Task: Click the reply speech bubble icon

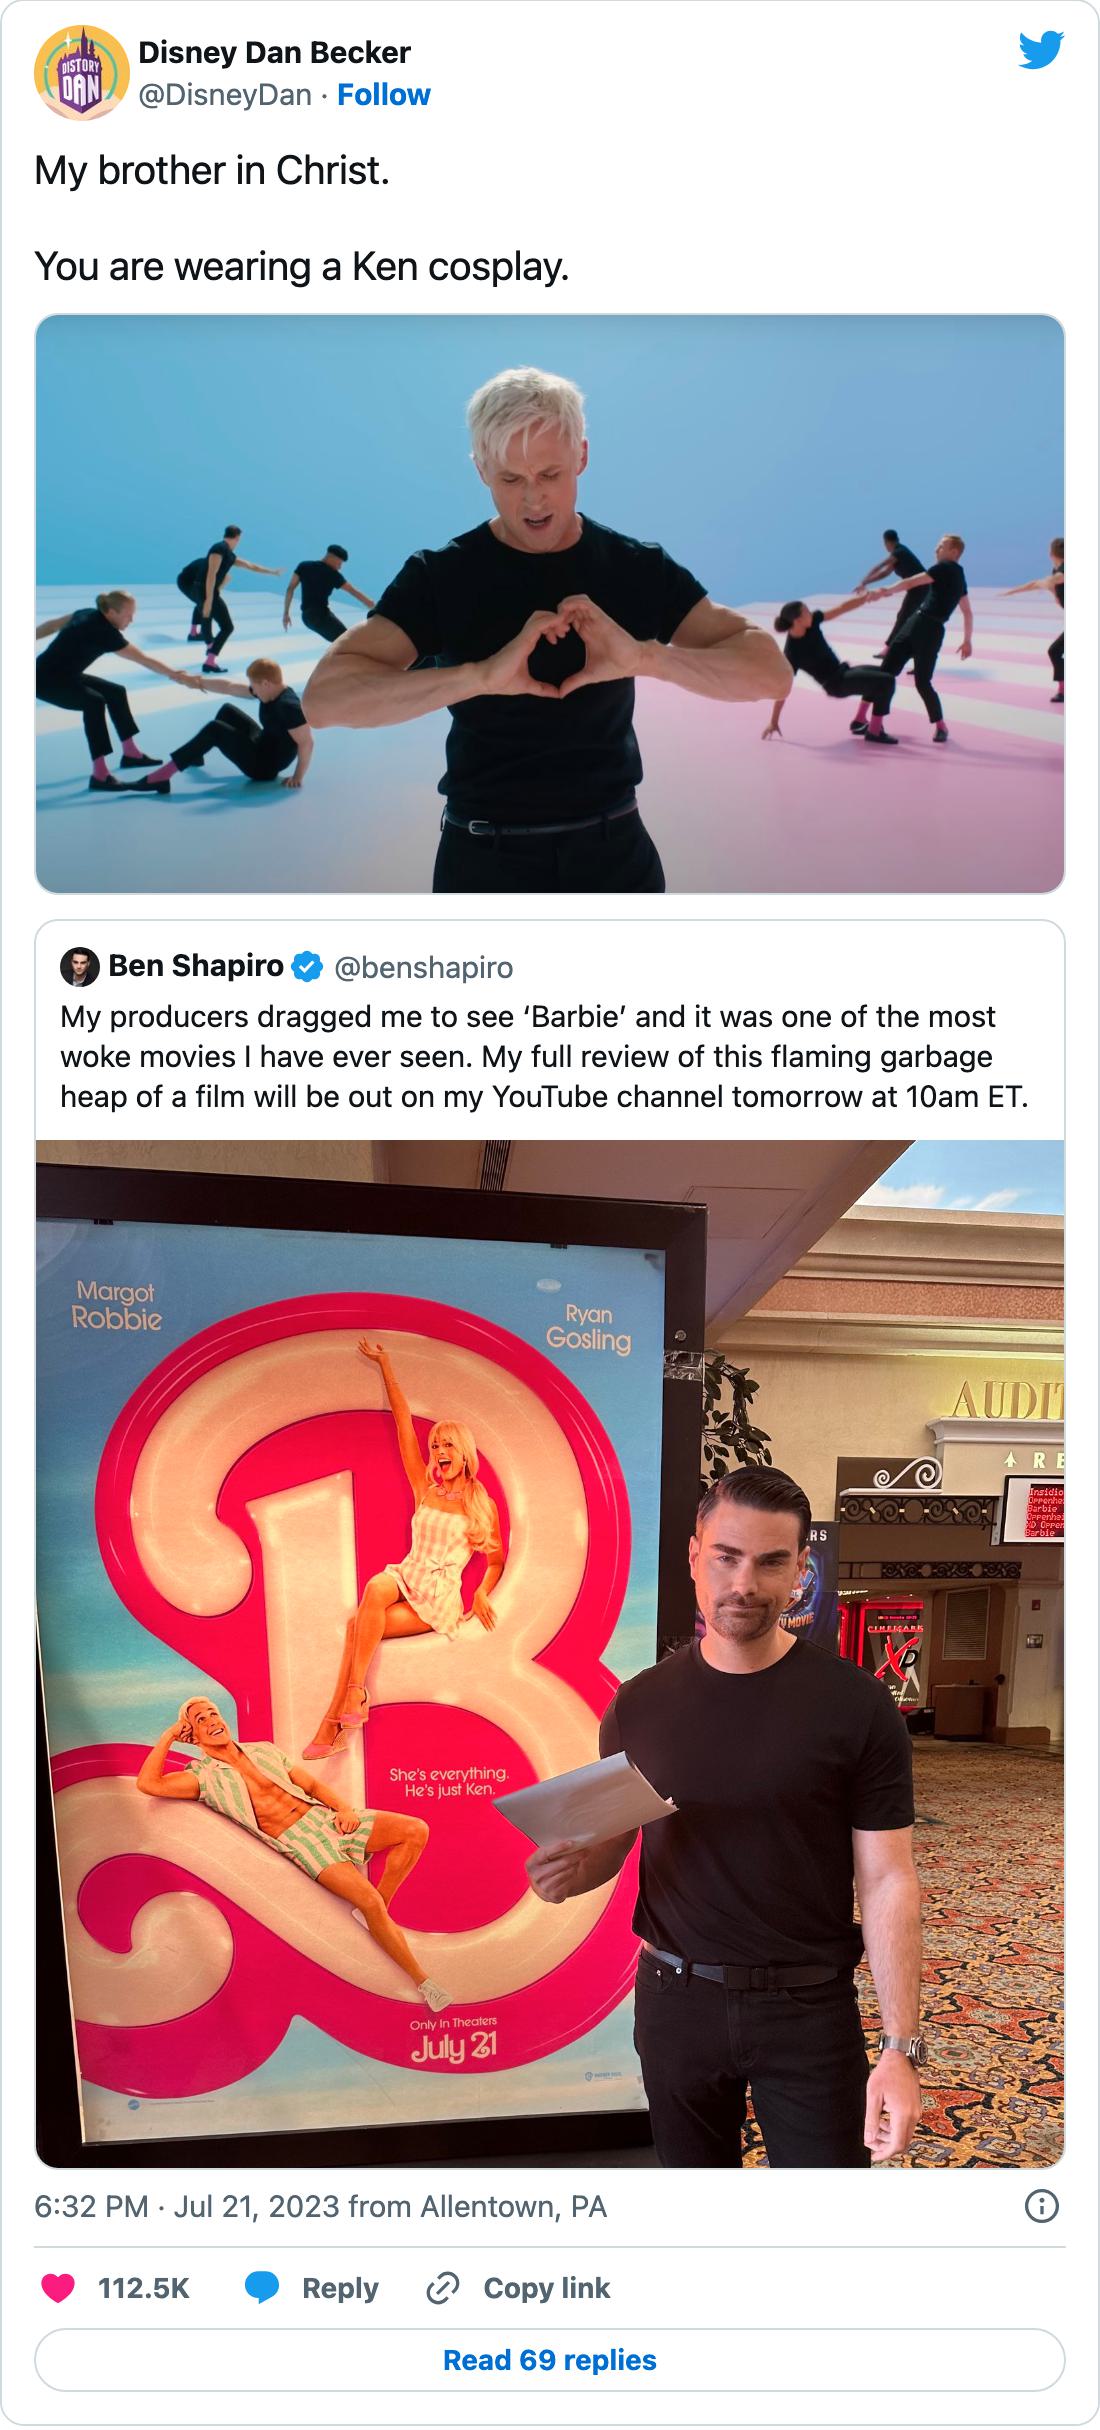Action: pos(262,2288)
